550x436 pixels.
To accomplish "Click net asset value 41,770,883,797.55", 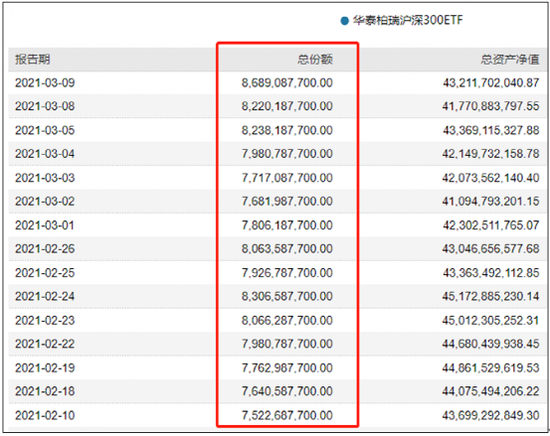I will tap(491, 106).
